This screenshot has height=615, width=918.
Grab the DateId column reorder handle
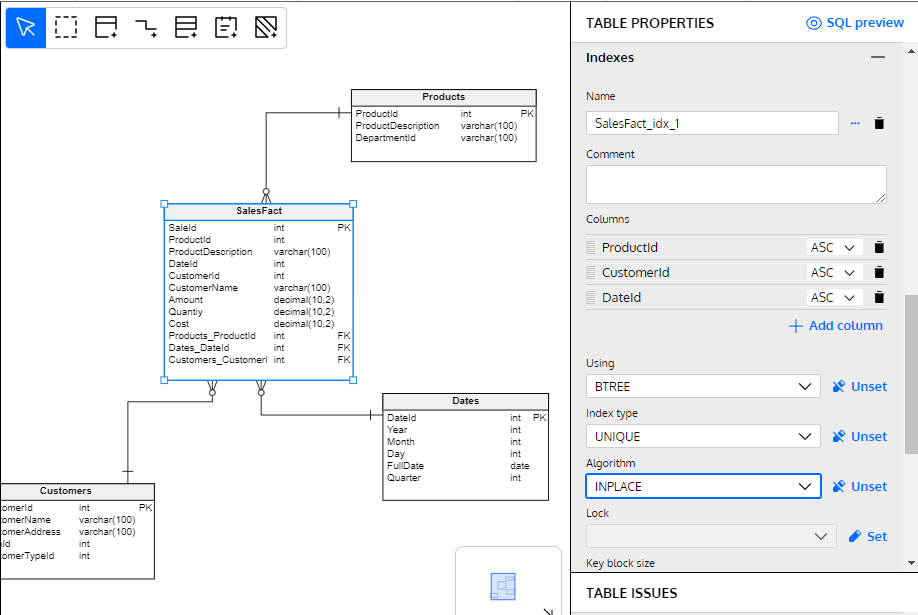click(x=591, y=298)
